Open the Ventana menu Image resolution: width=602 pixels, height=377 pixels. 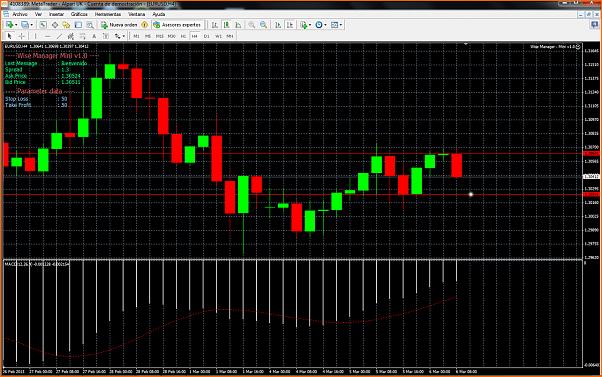(x=137, y=14)
